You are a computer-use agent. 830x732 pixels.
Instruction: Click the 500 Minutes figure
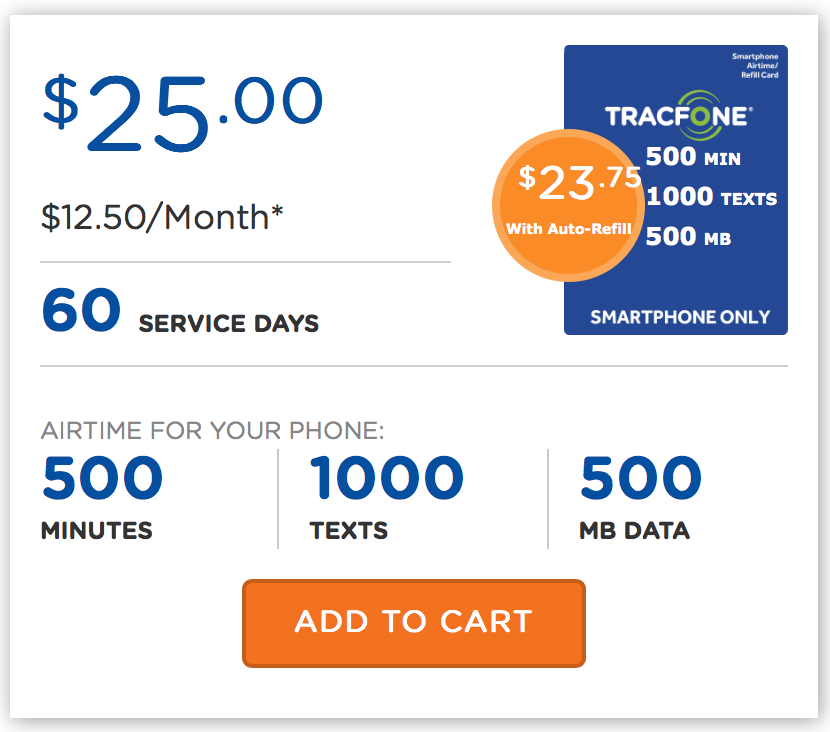103,477
